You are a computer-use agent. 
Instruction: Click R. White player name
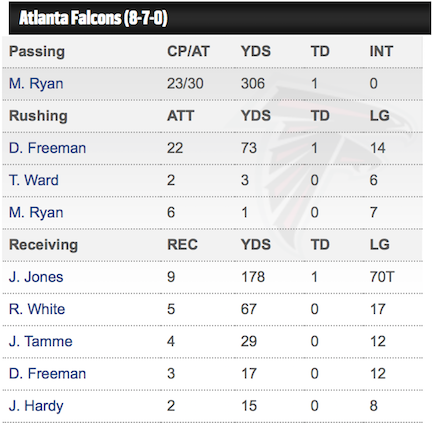[37, 309]
